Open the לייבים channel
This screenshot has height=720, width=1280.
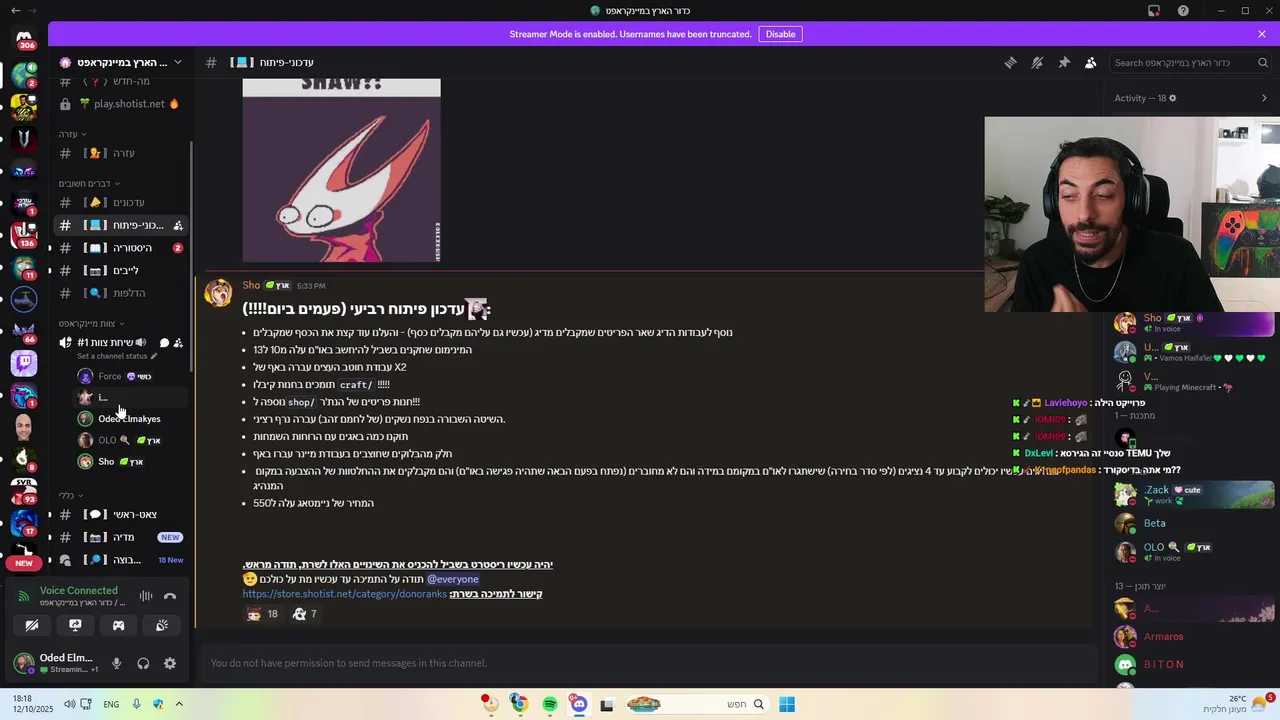tap(121, 270)
